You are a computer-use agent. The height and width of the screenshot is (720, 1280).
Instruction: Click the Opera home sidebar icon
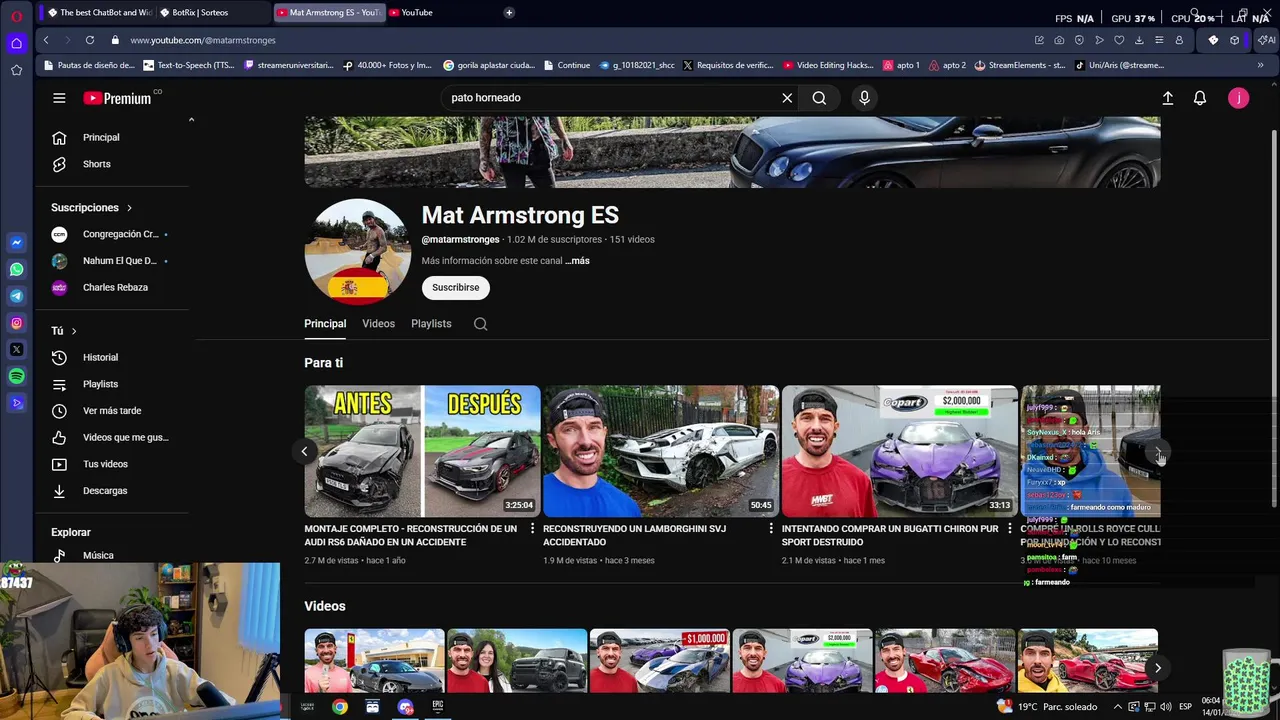pyautogui.click(x=16, y=43)
